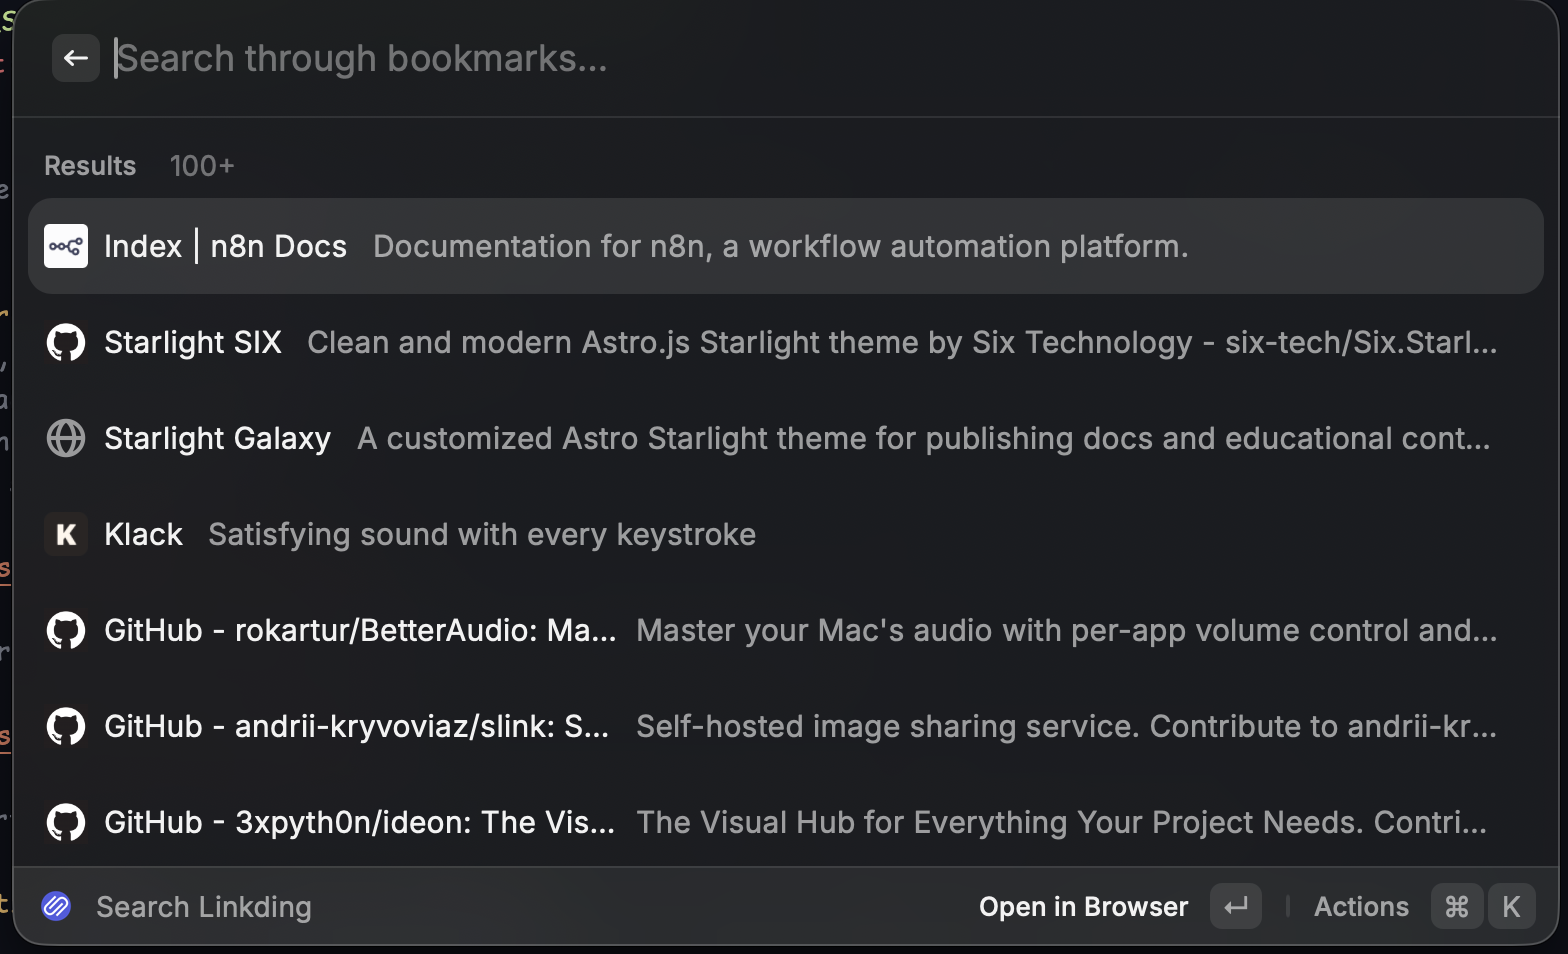Screen dimensions: 1568x954
Task: Click the Starlight SIX GitHub icon
Action: (x=66, y=342)
